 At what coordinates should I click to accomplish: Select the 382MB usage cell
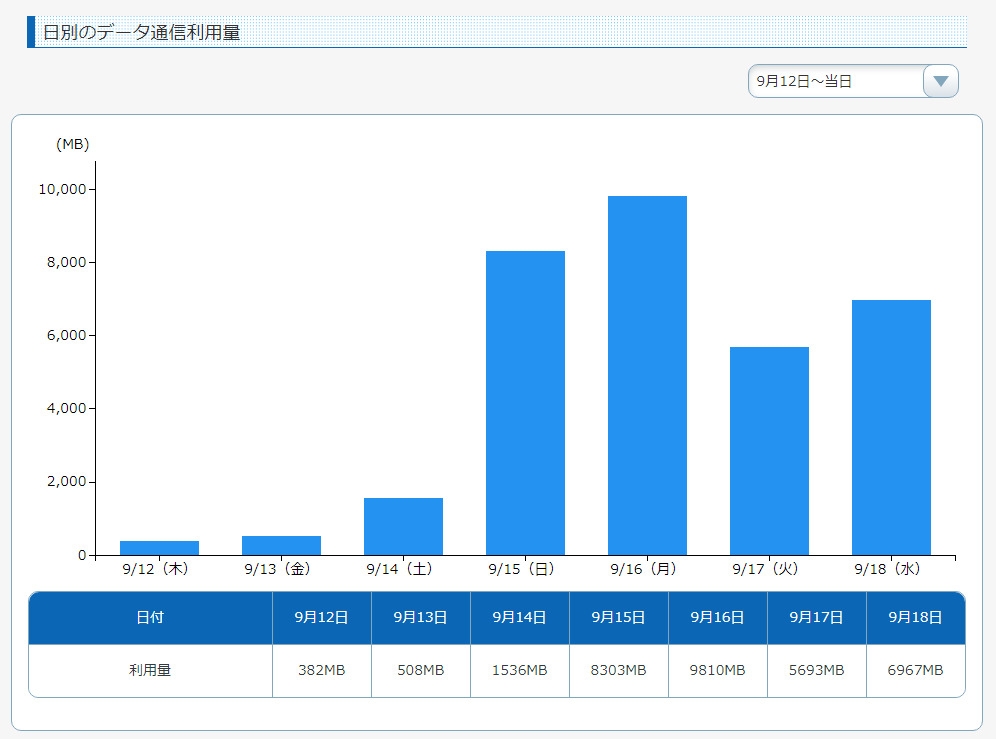[321, 670]
